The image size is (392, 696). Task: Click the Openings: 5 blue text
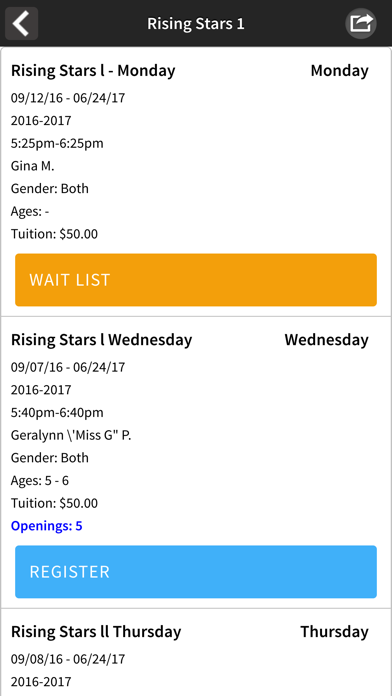point(47,526)
